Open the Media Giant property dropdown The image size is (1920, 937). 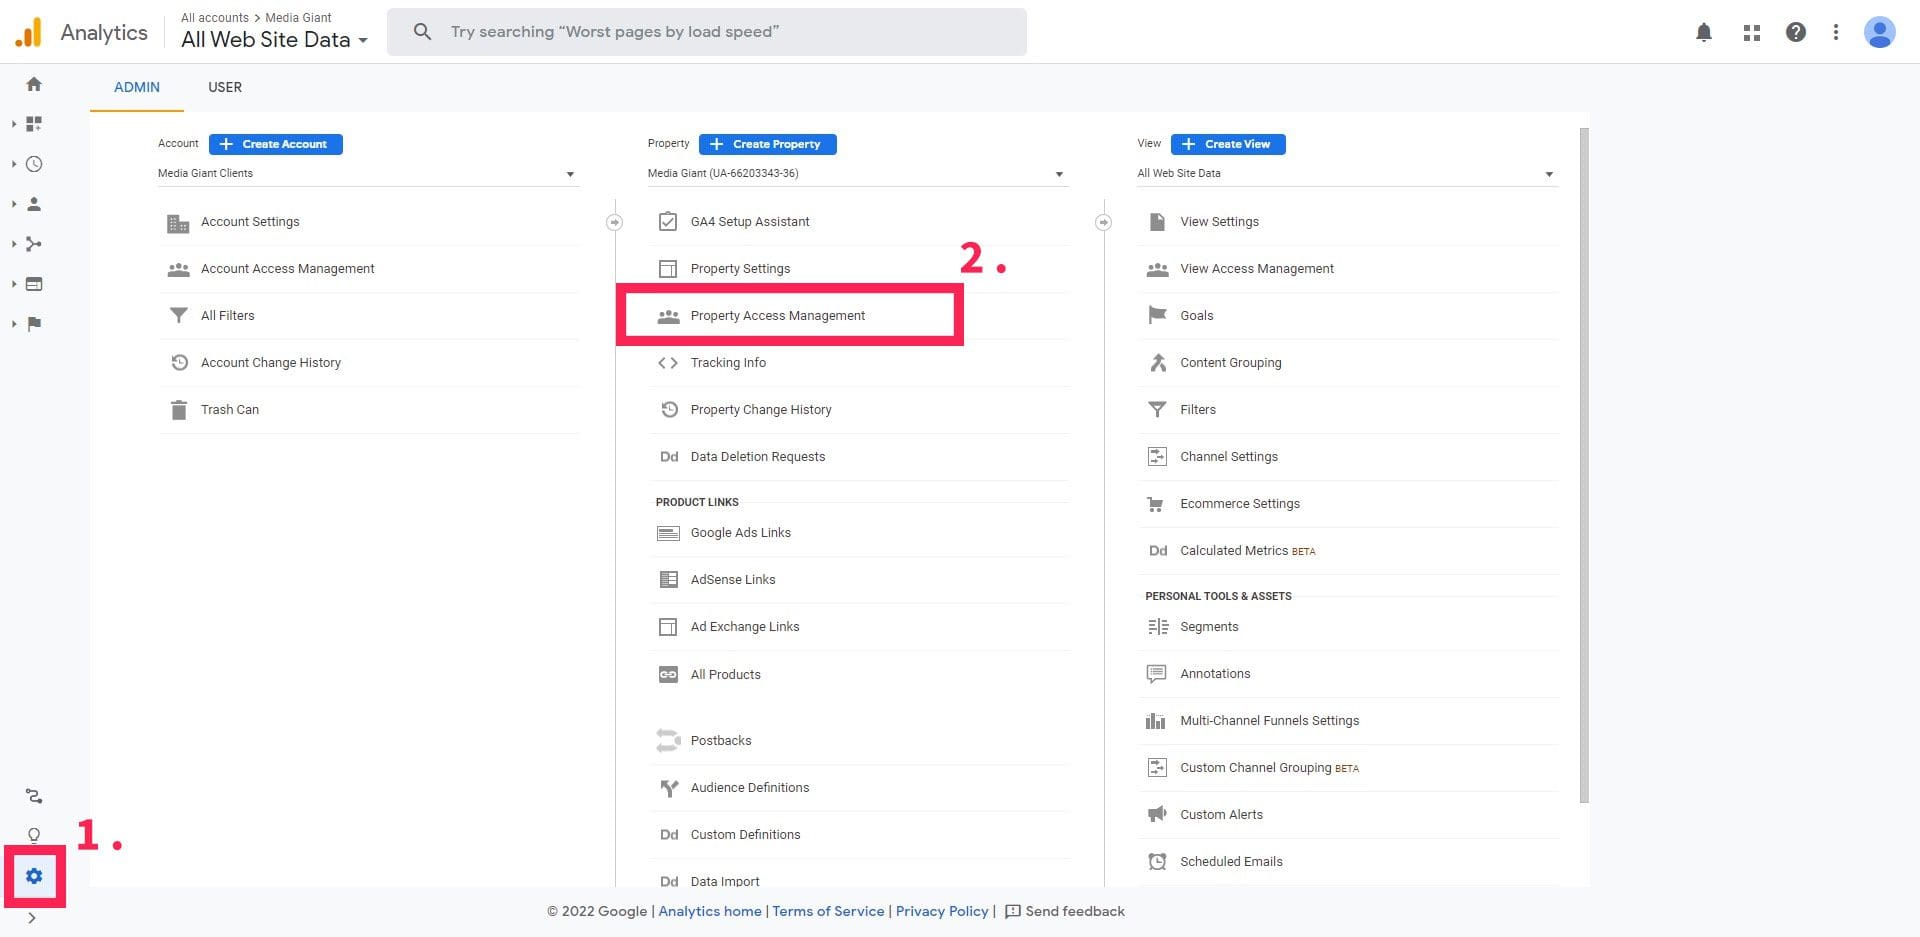pyautogui.click(x=858, y=174)
